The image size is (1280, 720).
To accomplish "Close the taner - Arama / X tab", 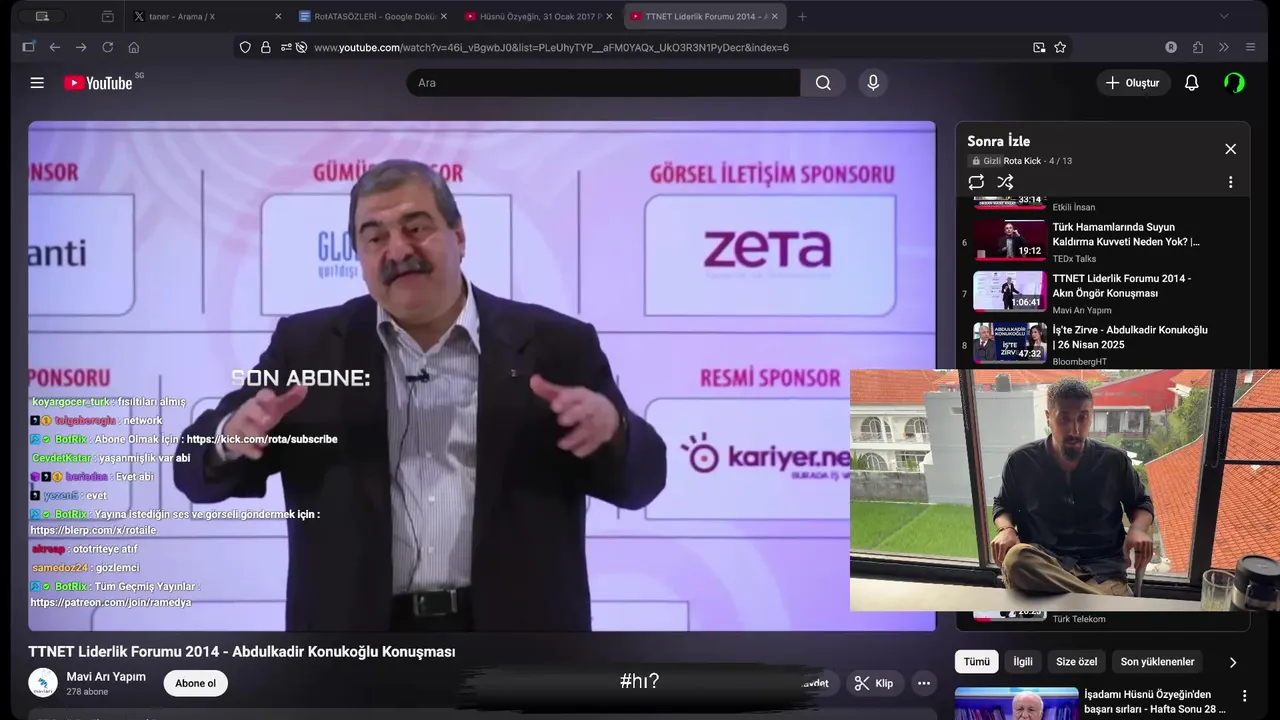I will (x=278, y=16).
